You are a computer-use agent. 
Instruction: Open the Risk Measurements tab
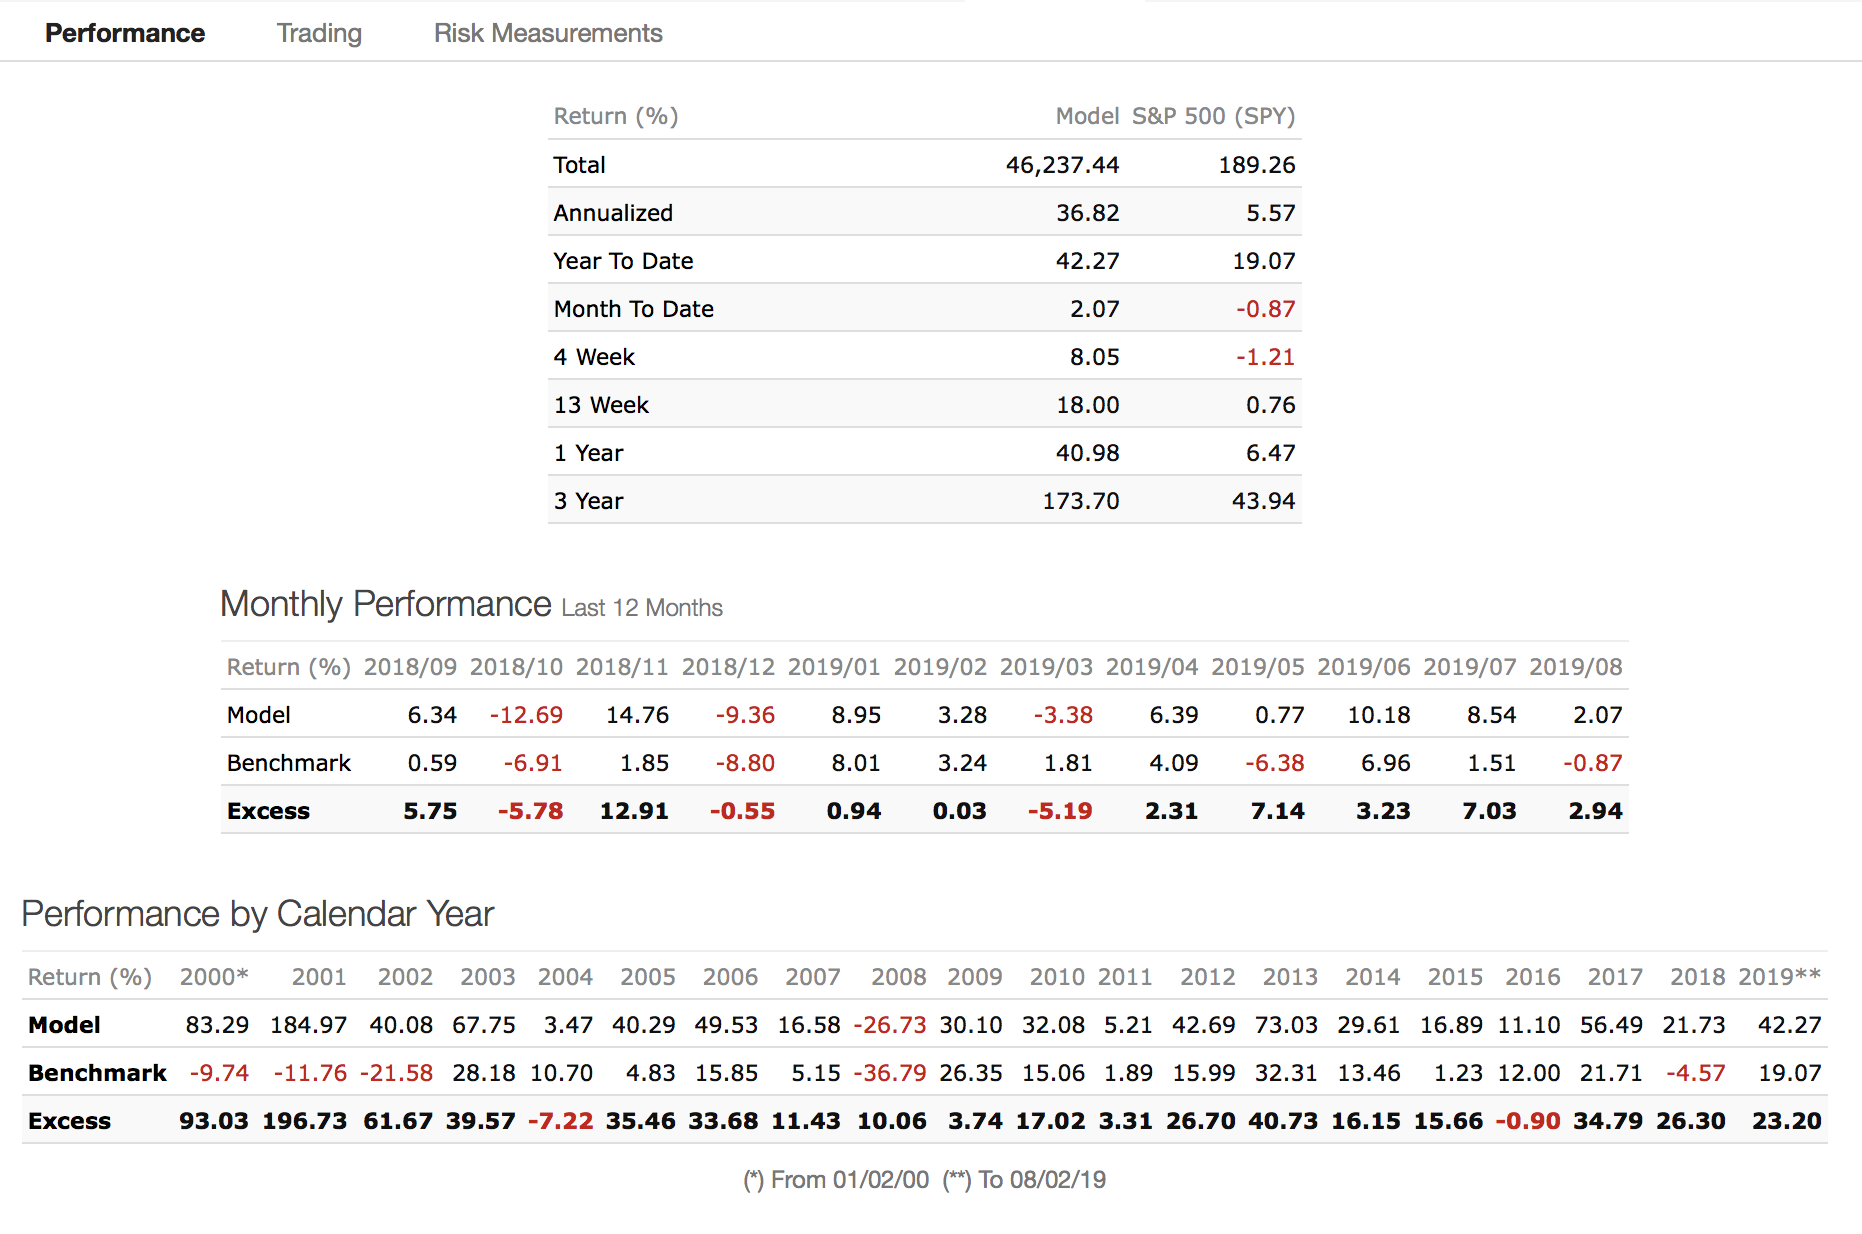(x=547, y=33)
